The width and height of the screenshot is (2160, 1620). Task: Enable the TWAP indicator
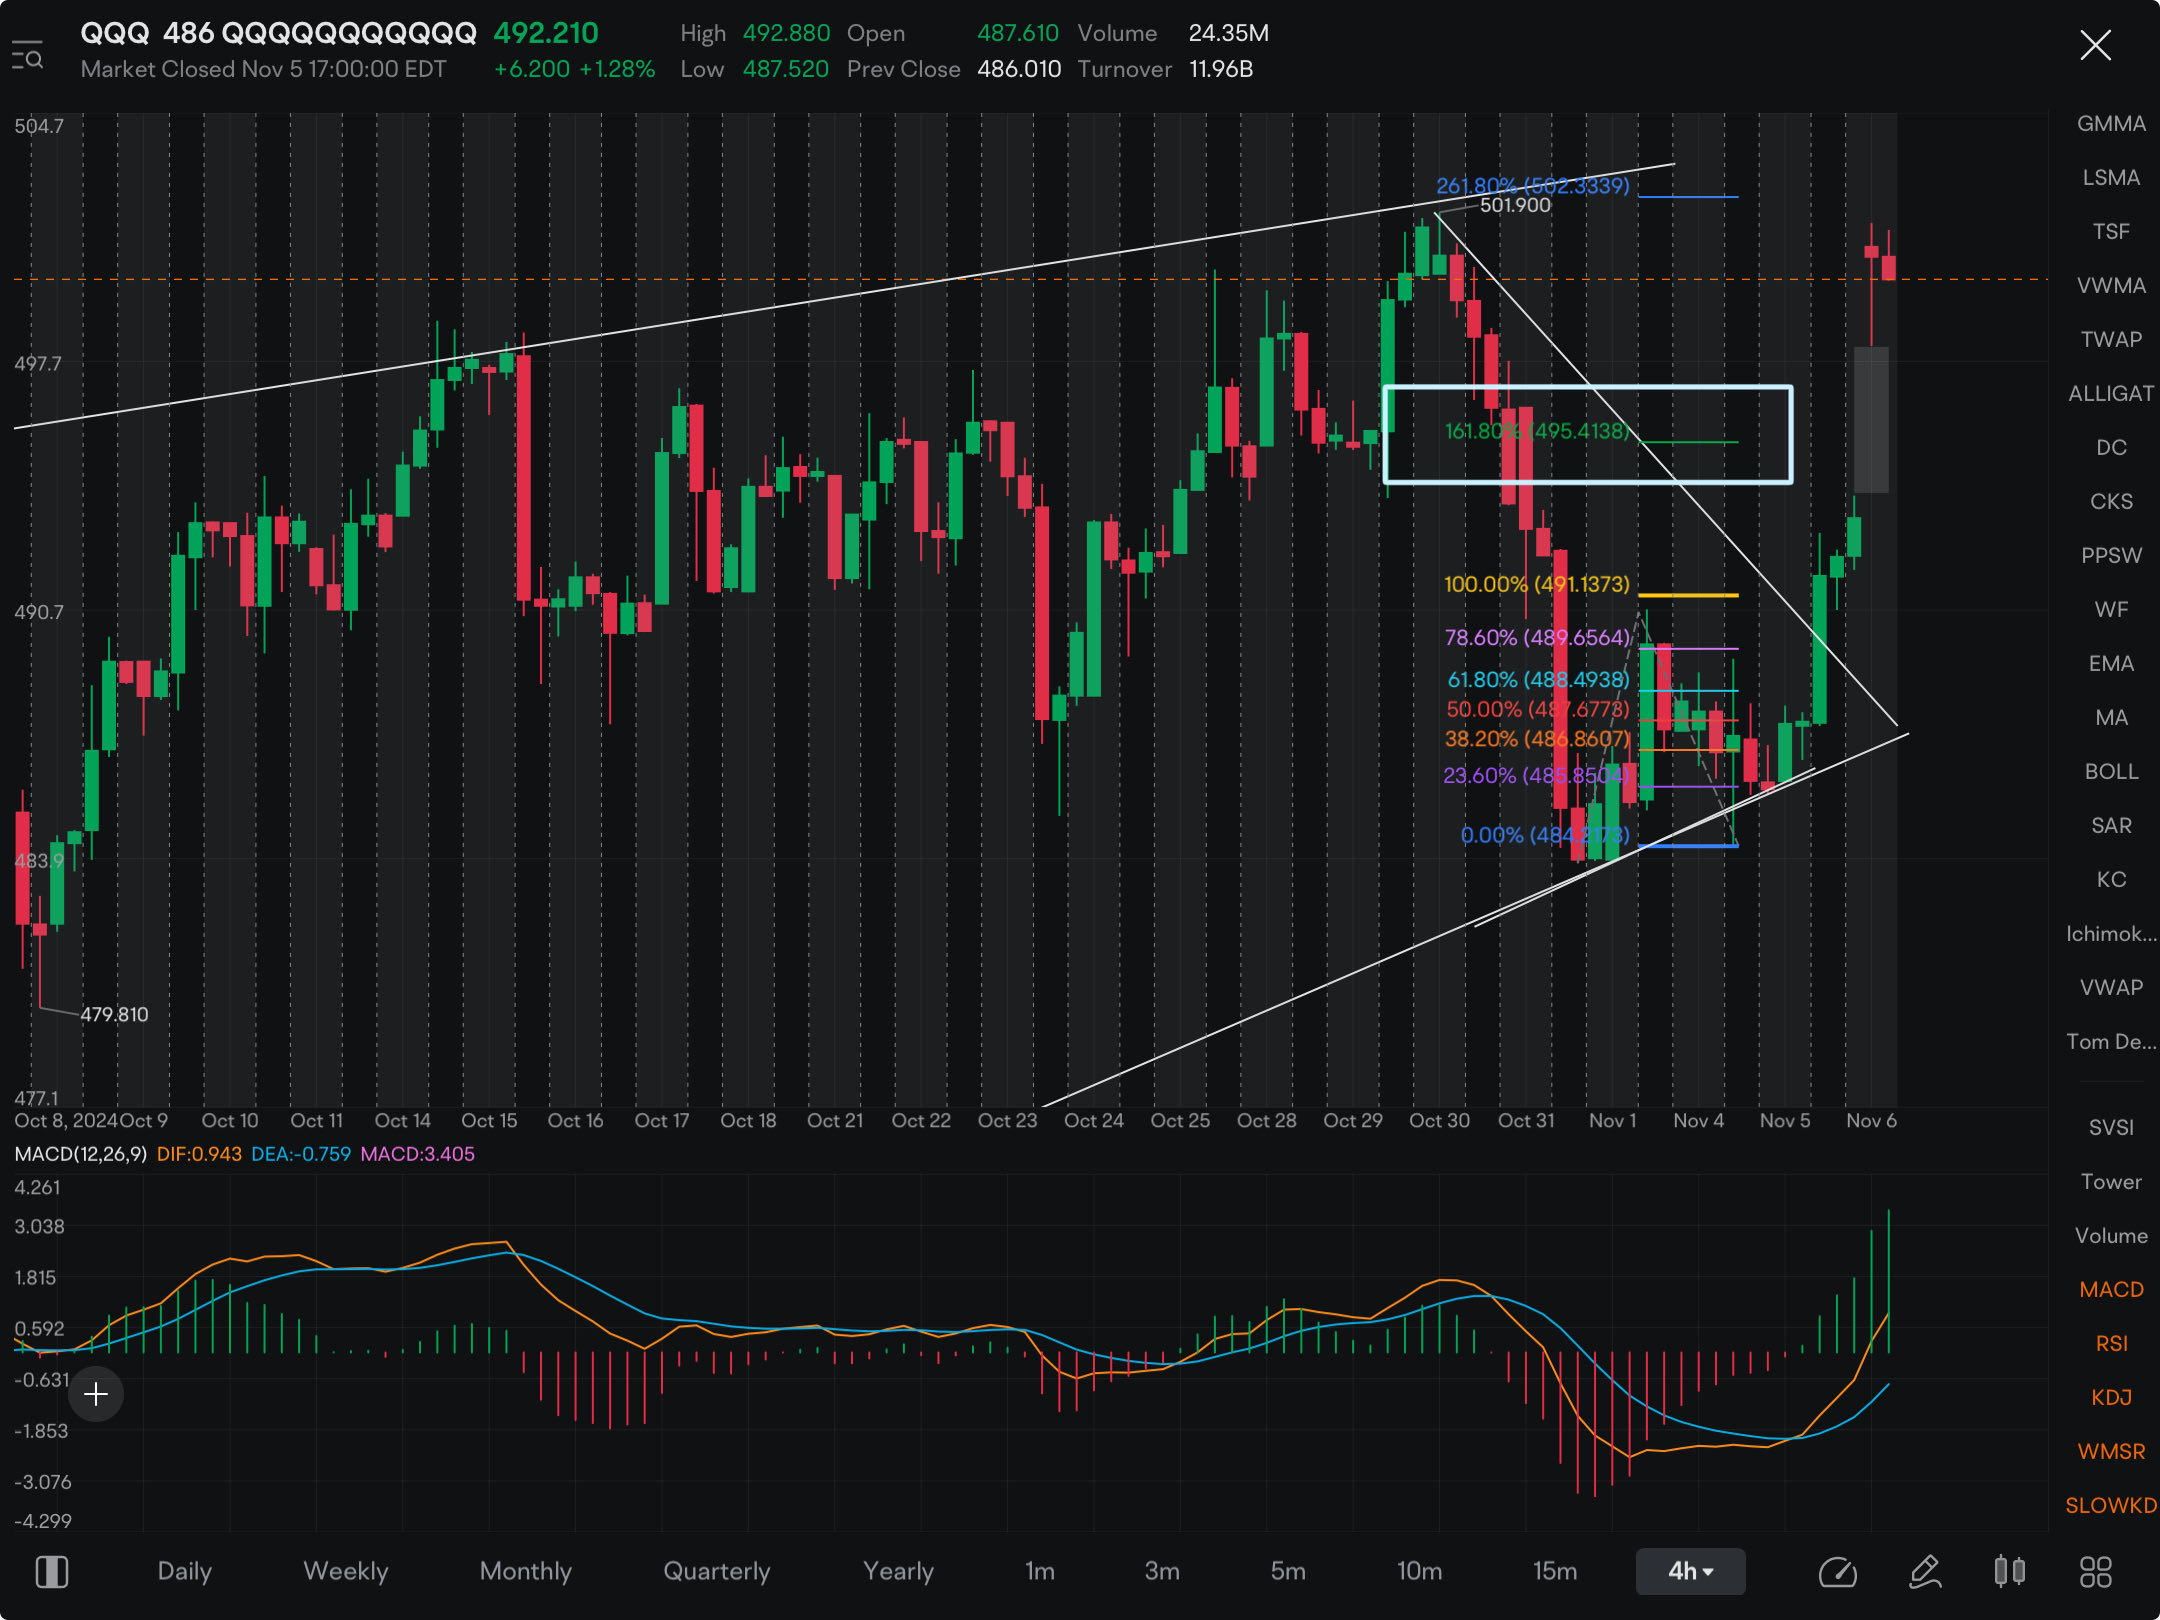(2111, 340)
